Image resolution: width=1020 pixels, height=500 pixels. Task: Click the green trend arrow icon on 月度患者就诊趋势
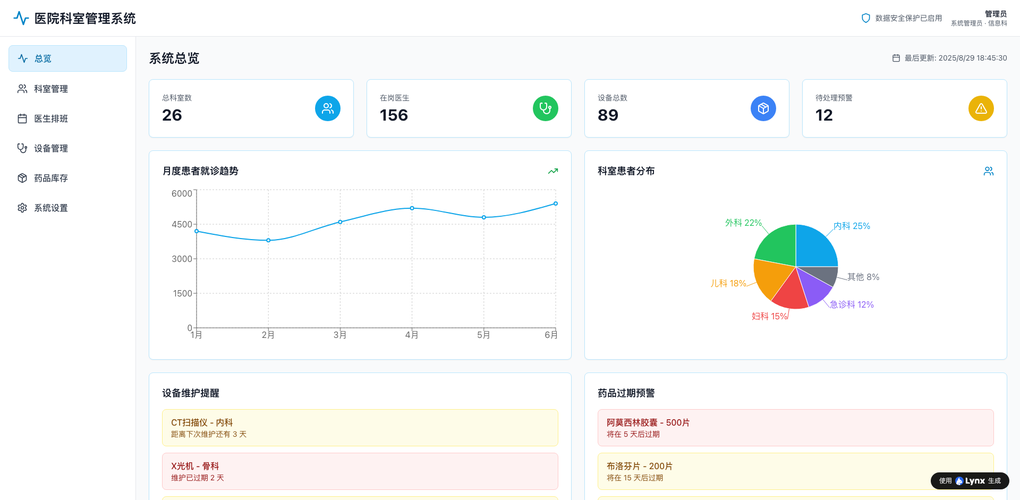point(553,171)
